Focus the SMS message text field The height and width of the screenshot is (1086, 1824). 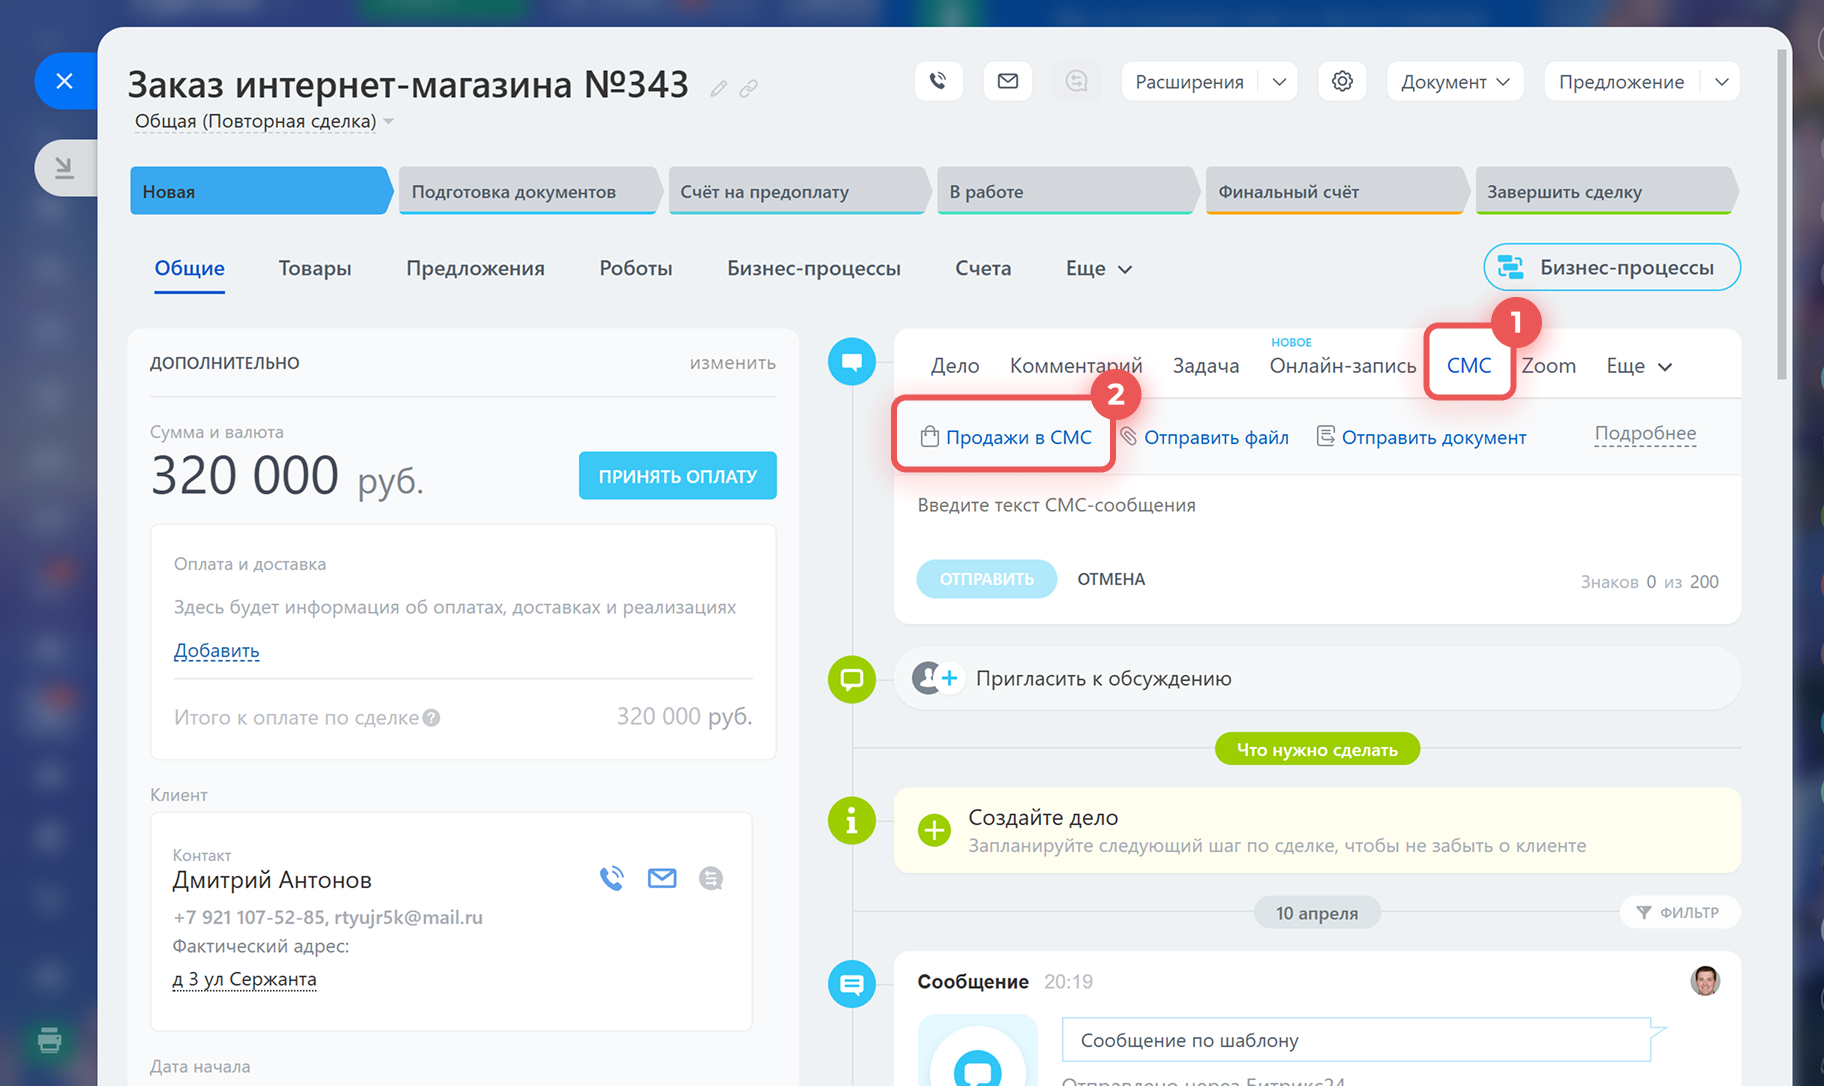(x=1317, y=505)
